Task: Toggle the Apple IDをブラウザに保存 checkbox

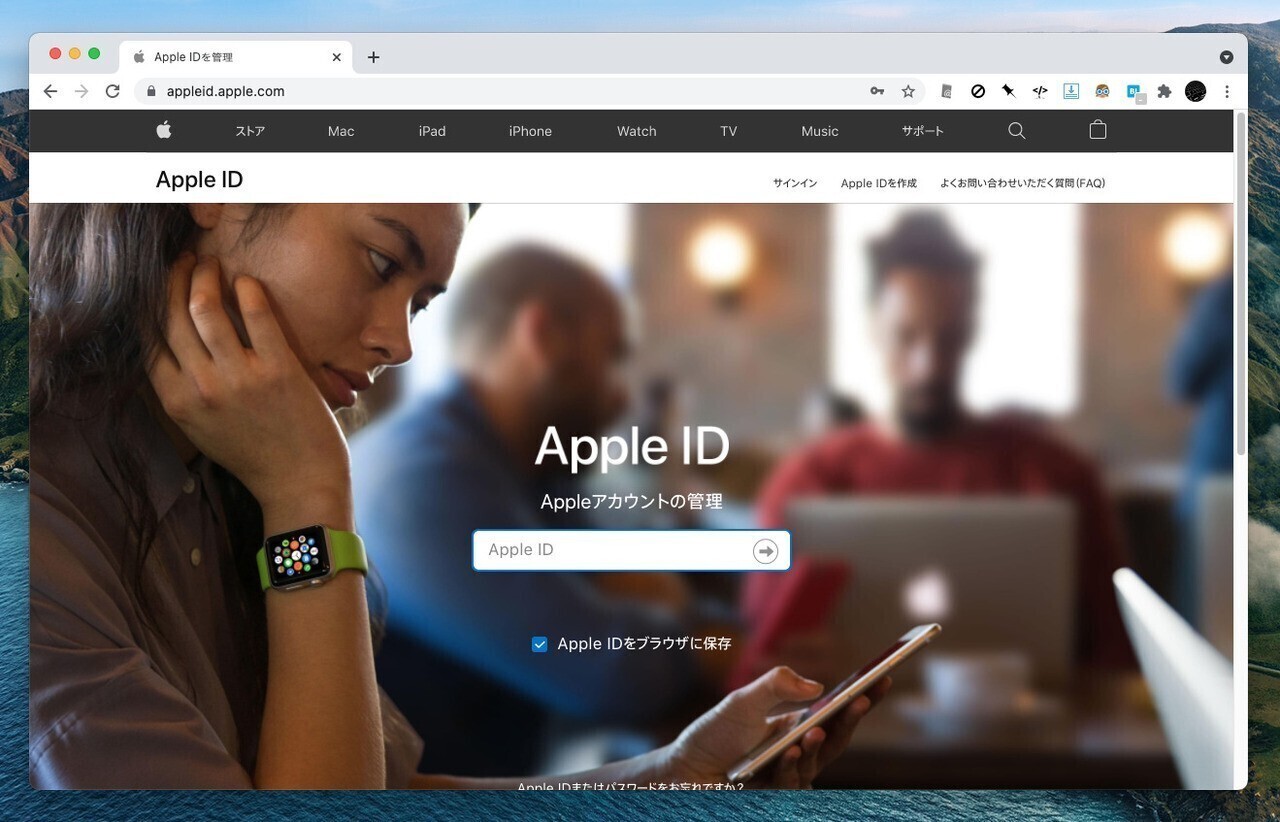Action: point(540,644)
